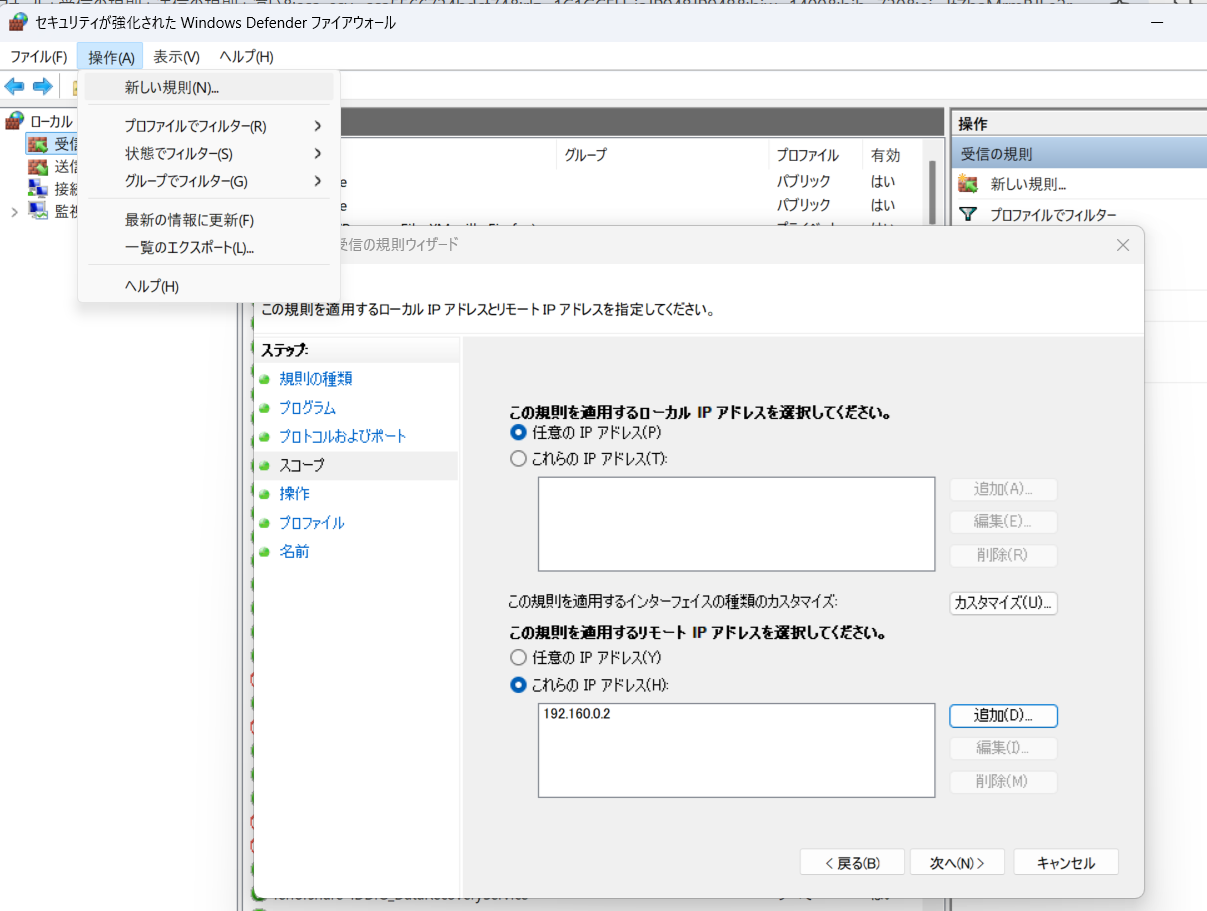Sort by the 有効 column header
Viewport: 1207px width, 911px height.
[x=886, y=155]
